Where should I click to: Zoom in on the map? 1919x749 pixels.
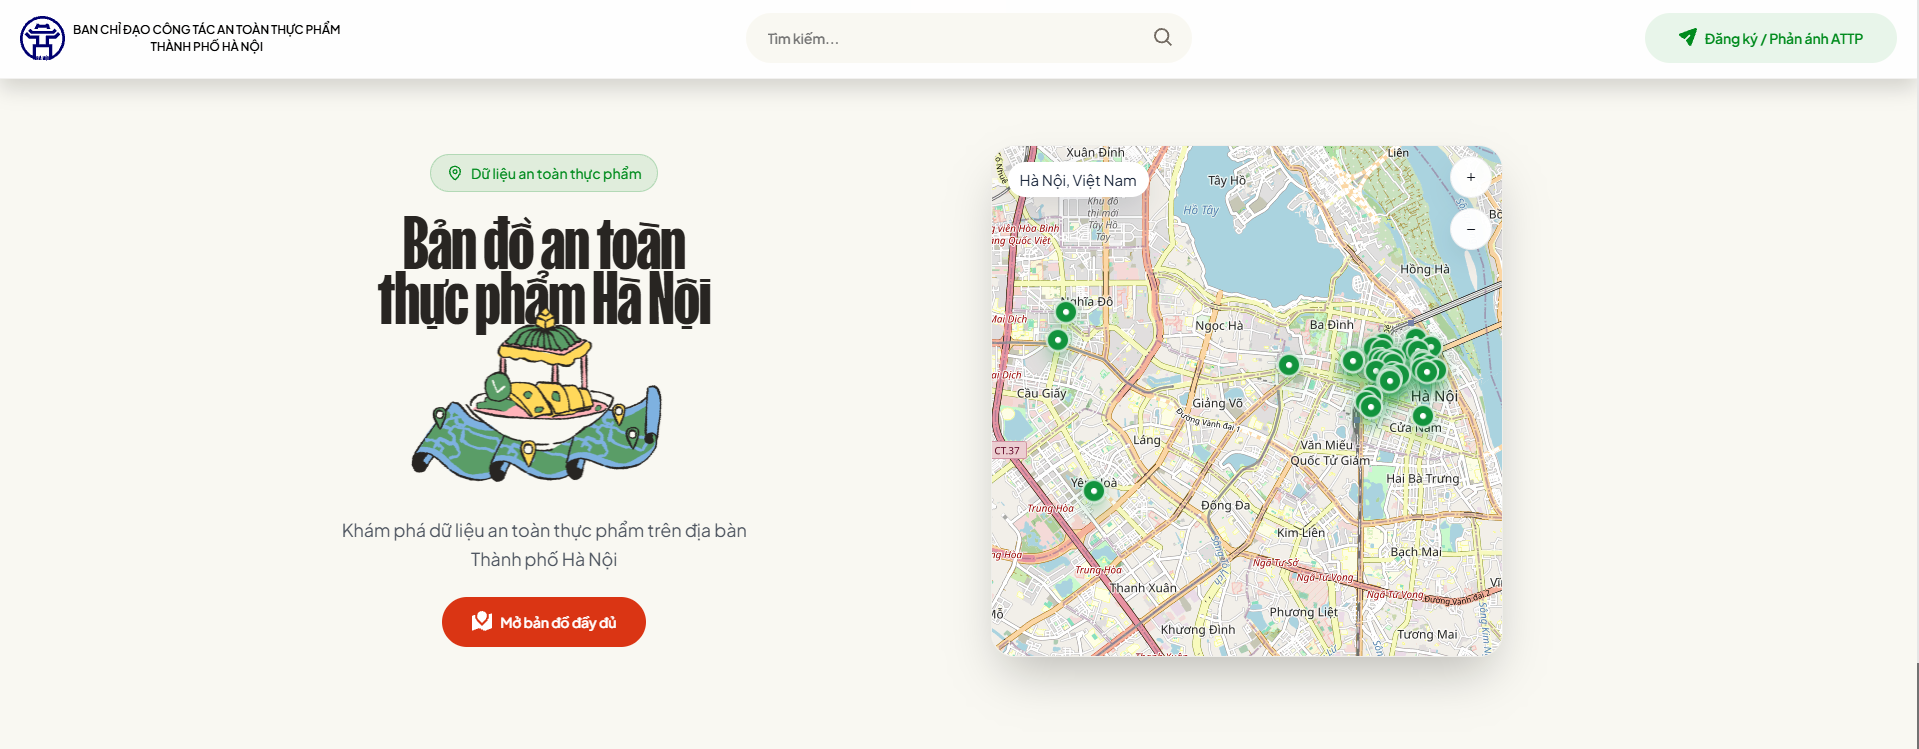1470,177
